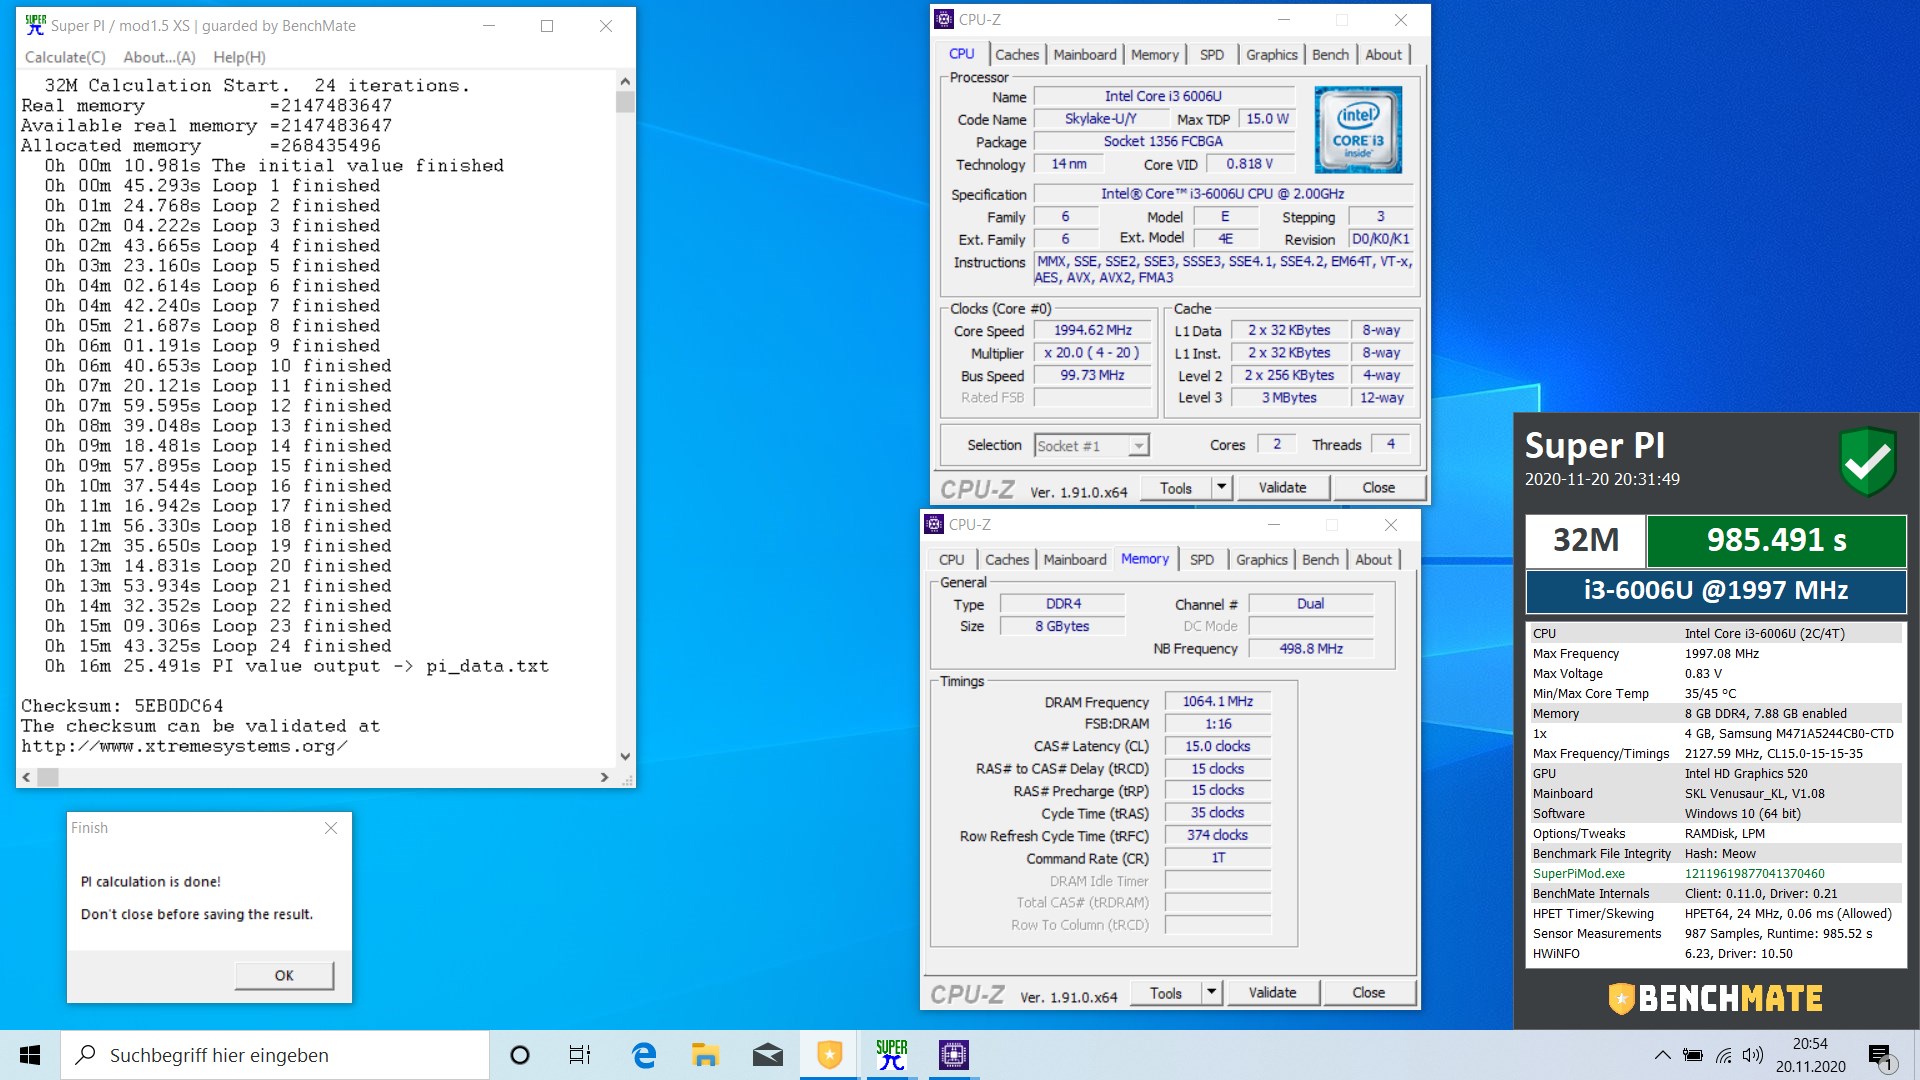Select Graphics tab in bottom CPU-Z window
1920x1080 pixels.
(1261, 560)
